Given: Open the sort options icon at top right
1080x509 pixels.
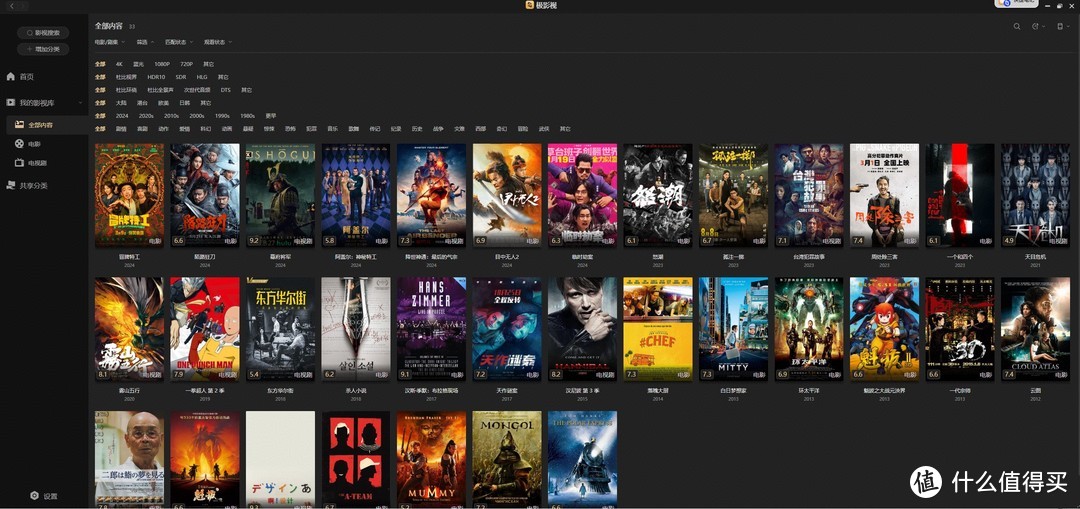Looking at the screenshot, I should click(x=1036, y=26).
